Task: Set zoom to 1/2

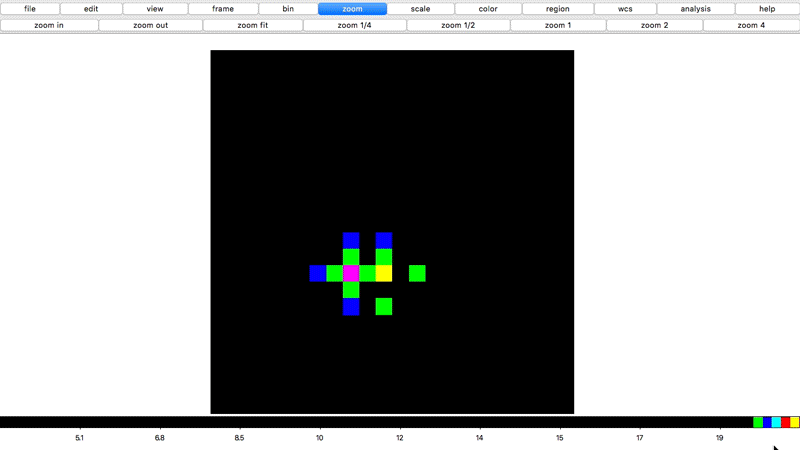Action: click(458, 25)
